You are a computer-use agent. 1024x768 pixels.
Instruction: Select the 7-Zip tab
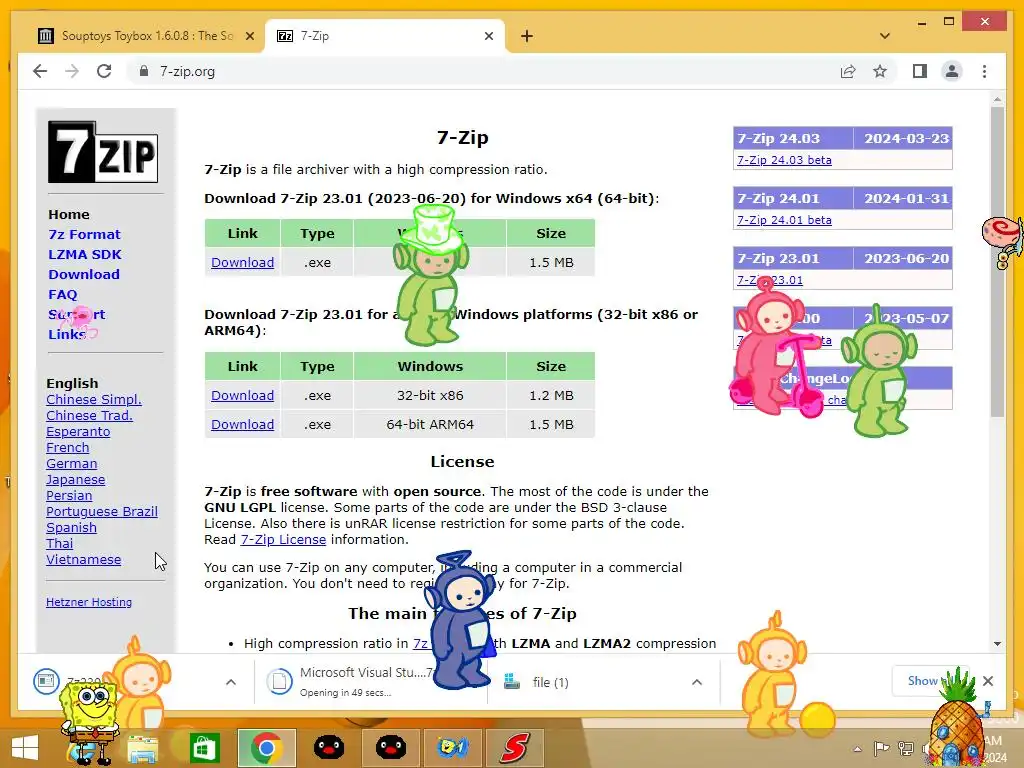(385, 36)
